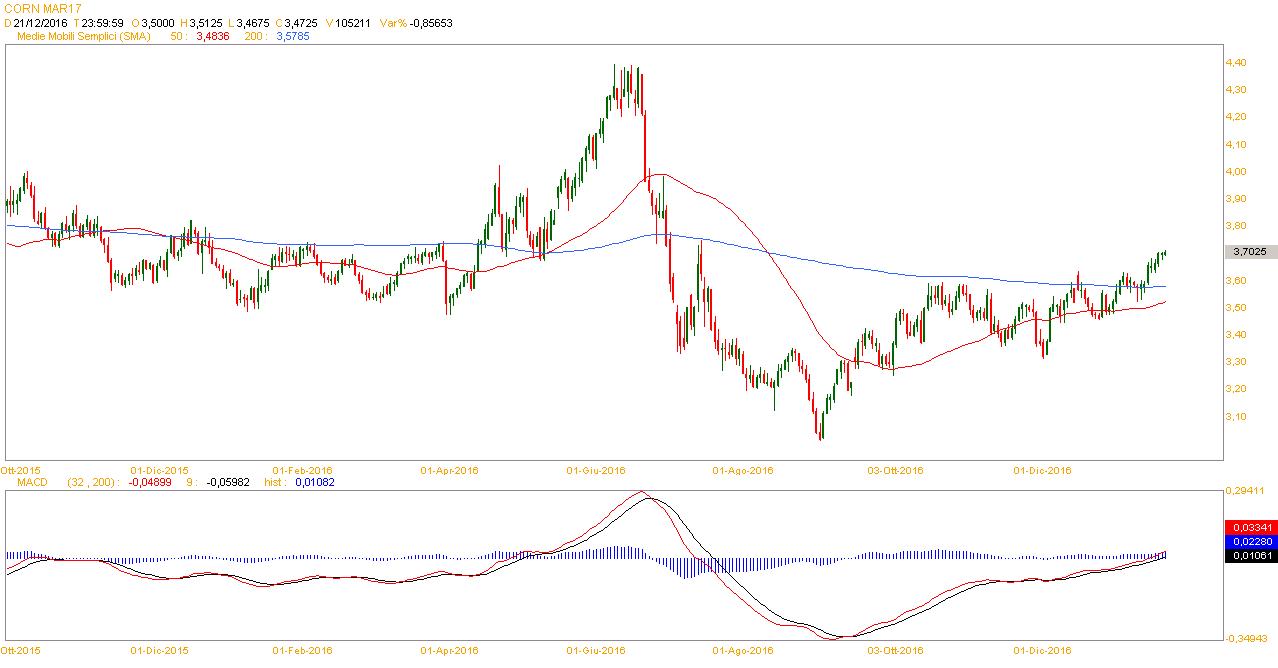Click the current price tag 3,7025
This screenshot has width=1278, height=668.
(x=1250, y=253)
